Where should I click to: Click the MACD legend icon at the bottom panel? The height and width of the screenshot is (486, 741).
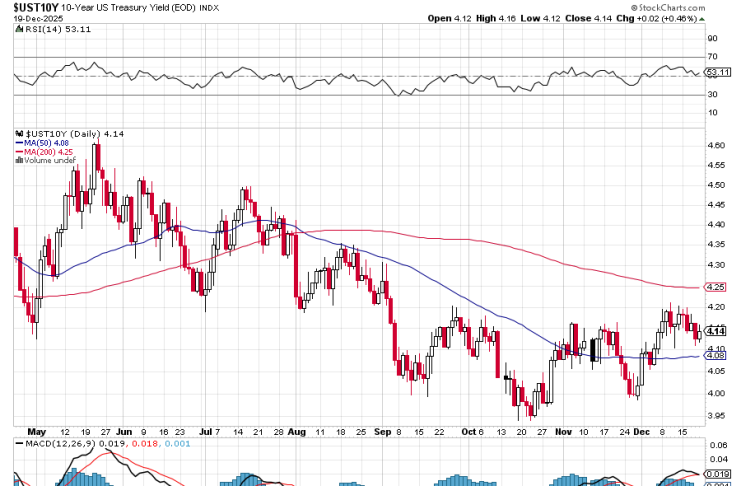click(18, 443)
